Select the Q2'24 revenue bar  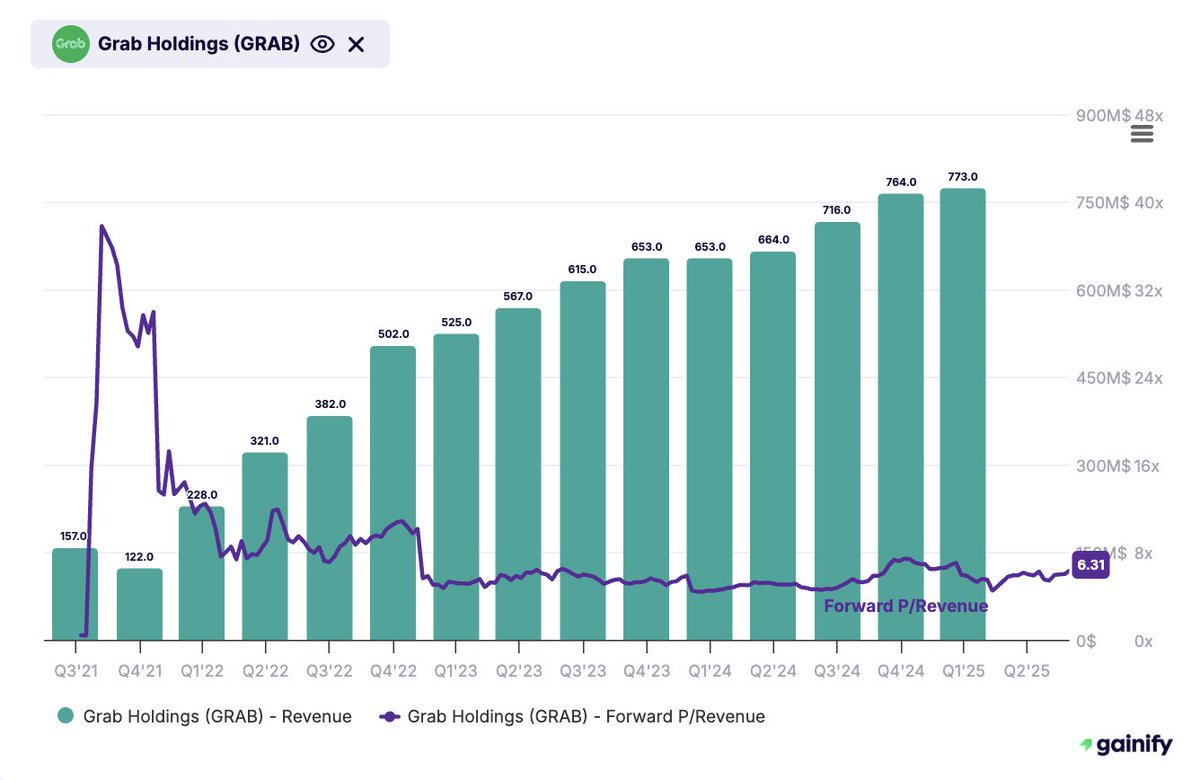pyautogui.click(x=773, y=446)
